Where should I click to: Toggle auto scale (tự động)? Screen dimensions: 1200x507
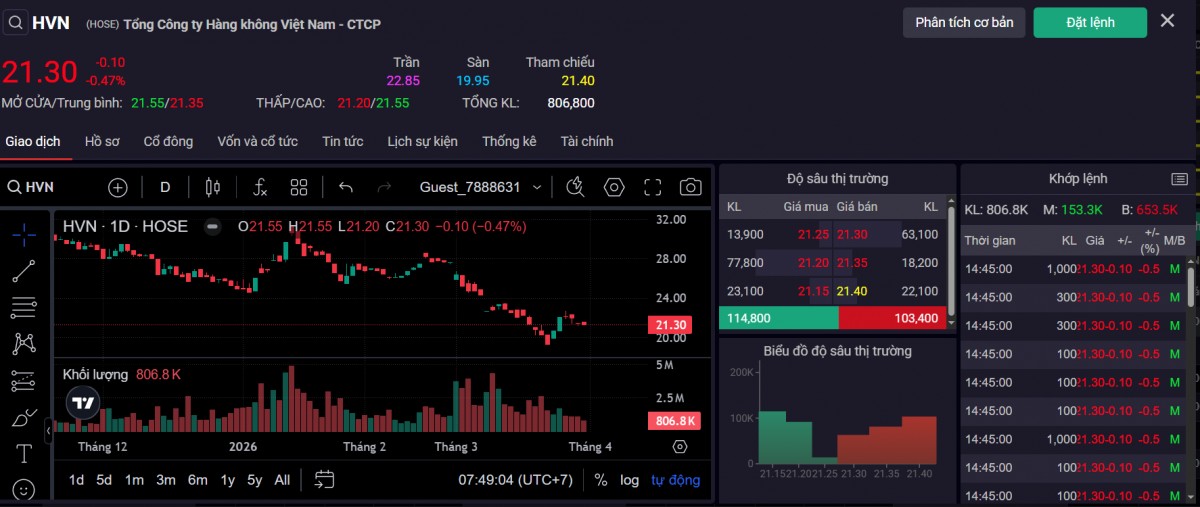(x=676, y=480)
